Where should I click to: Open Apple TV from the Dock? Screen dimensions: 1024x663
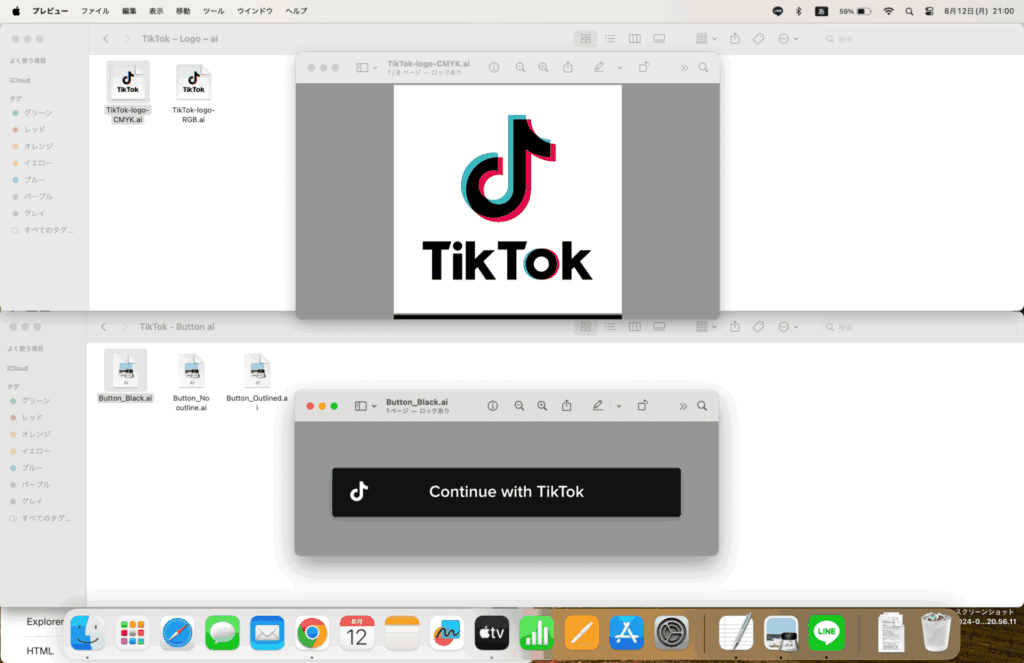point(491,632)
